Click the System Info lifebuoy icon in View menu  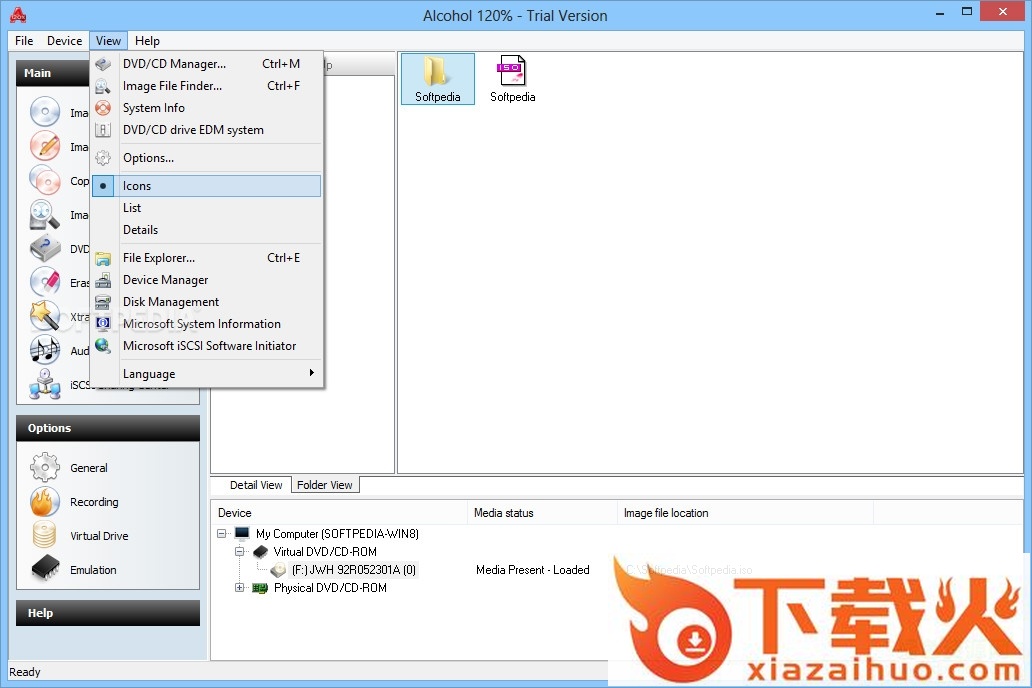[103, 108]
